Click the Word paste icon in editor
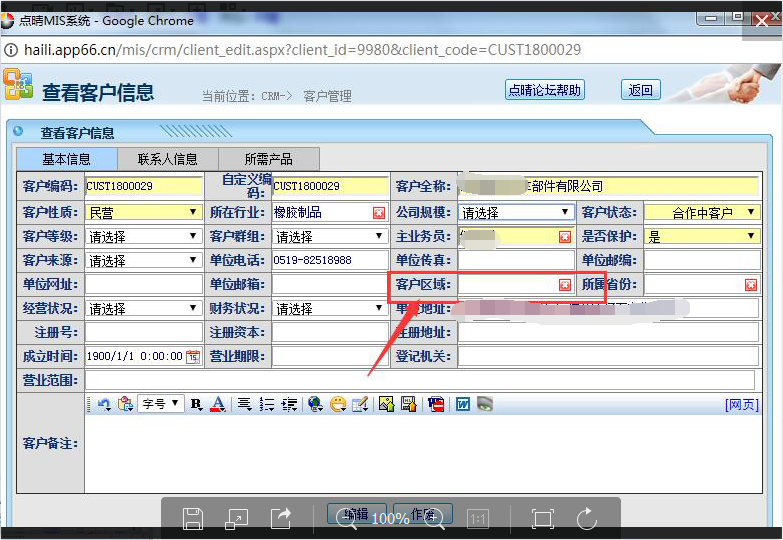The image size is (783, 540). pyautogui.click(x=463, y=404)
